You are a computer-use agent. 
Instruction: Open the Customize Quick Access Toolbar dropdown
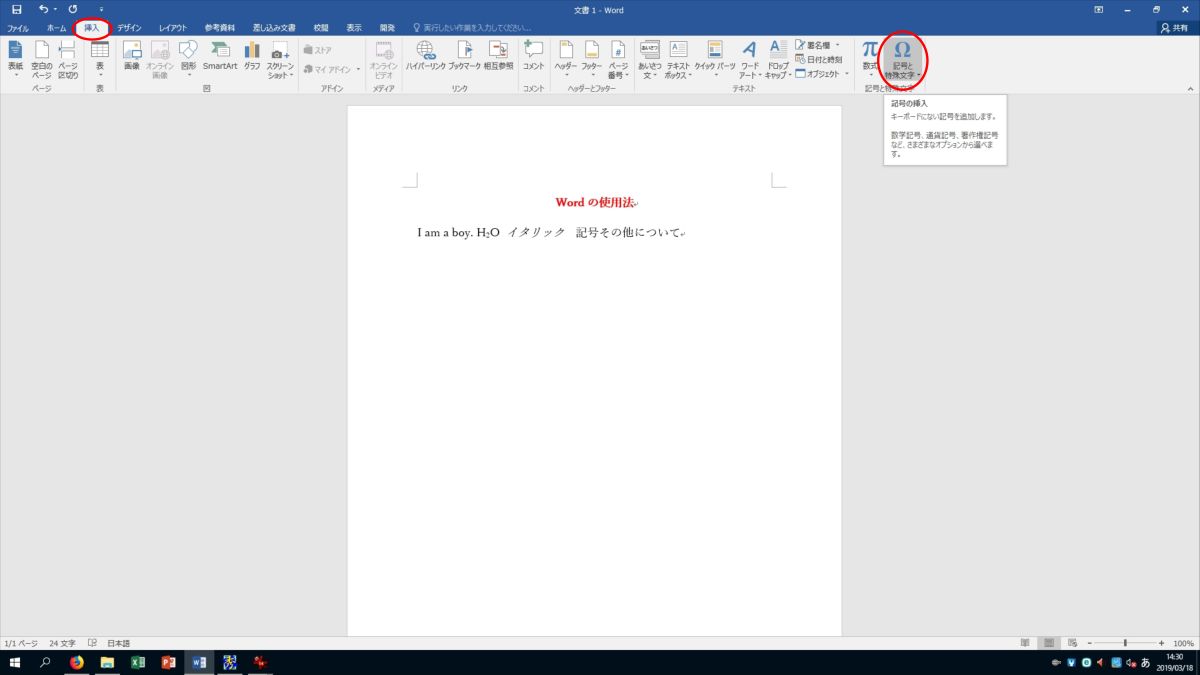(101, 9)
